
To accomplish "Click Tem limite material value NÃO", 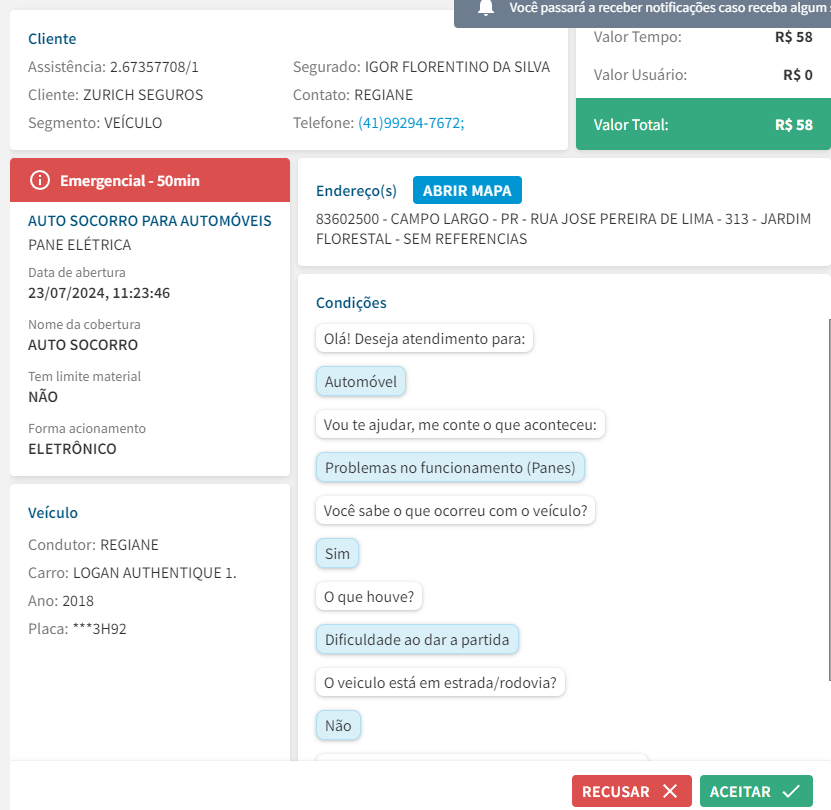I will [43, 397].
